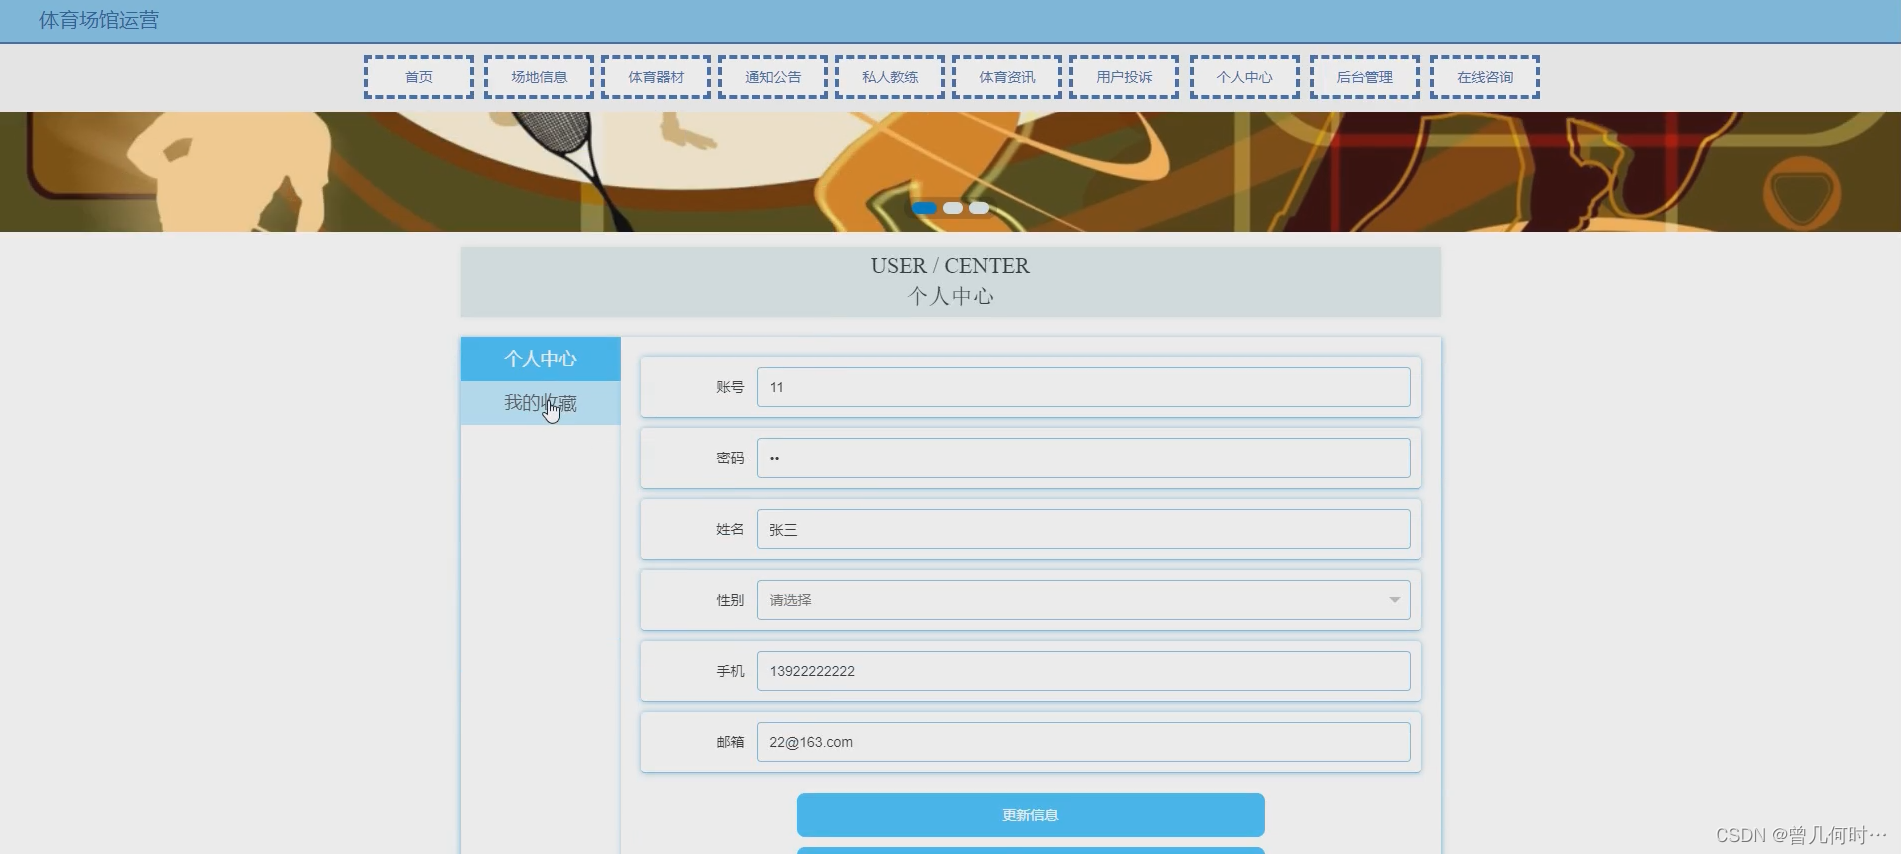The height and width of the screenshot is (854, 1901).
Task: Open 体育器材 in the navigation bar
Action: [656, 77]
